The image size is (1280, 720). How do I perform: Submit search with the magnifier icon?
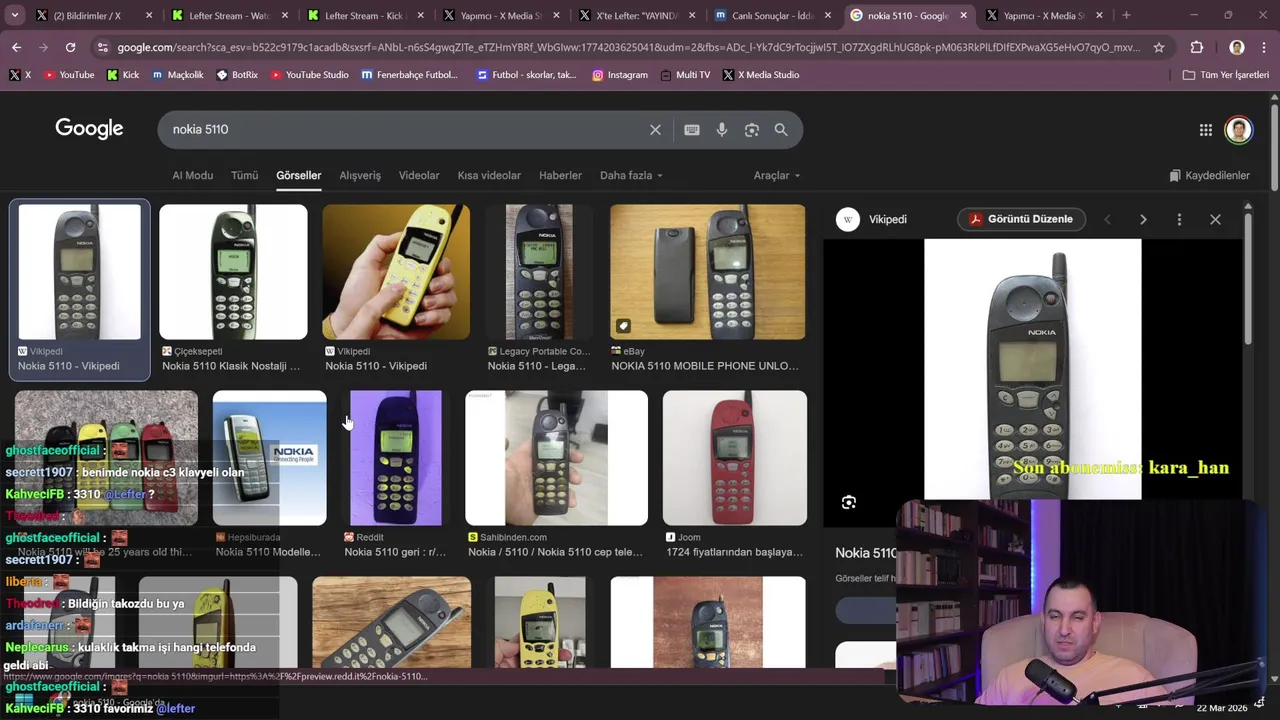pos(781,130)
